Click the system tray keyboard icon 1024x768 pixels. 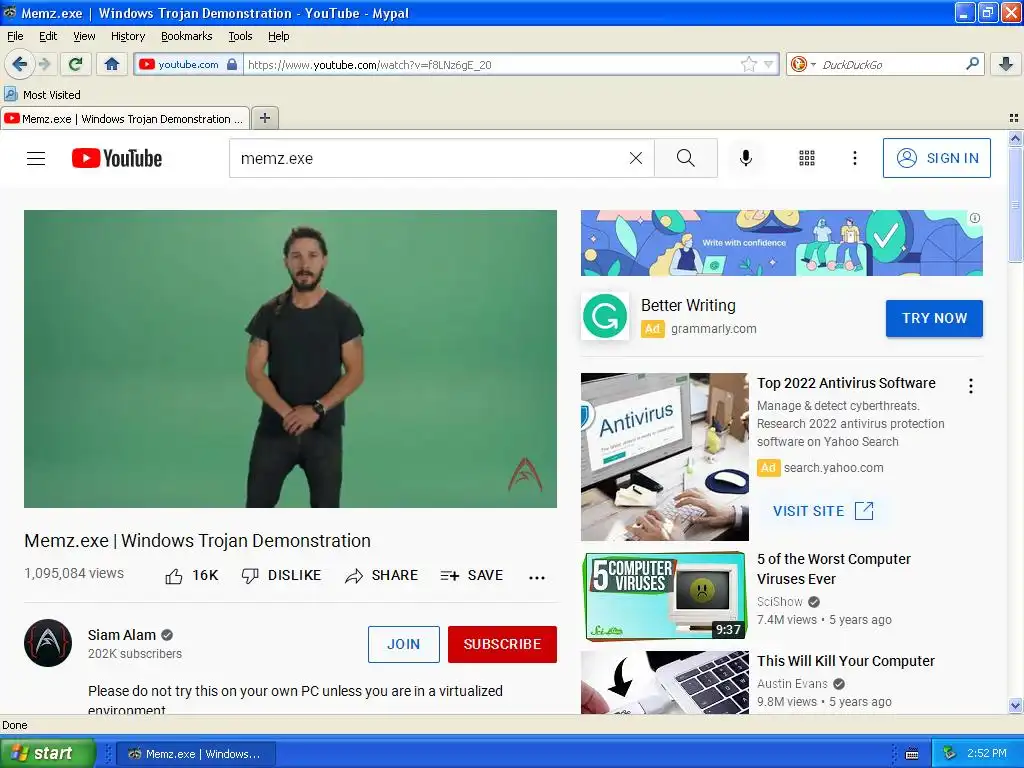click(912, 754)
